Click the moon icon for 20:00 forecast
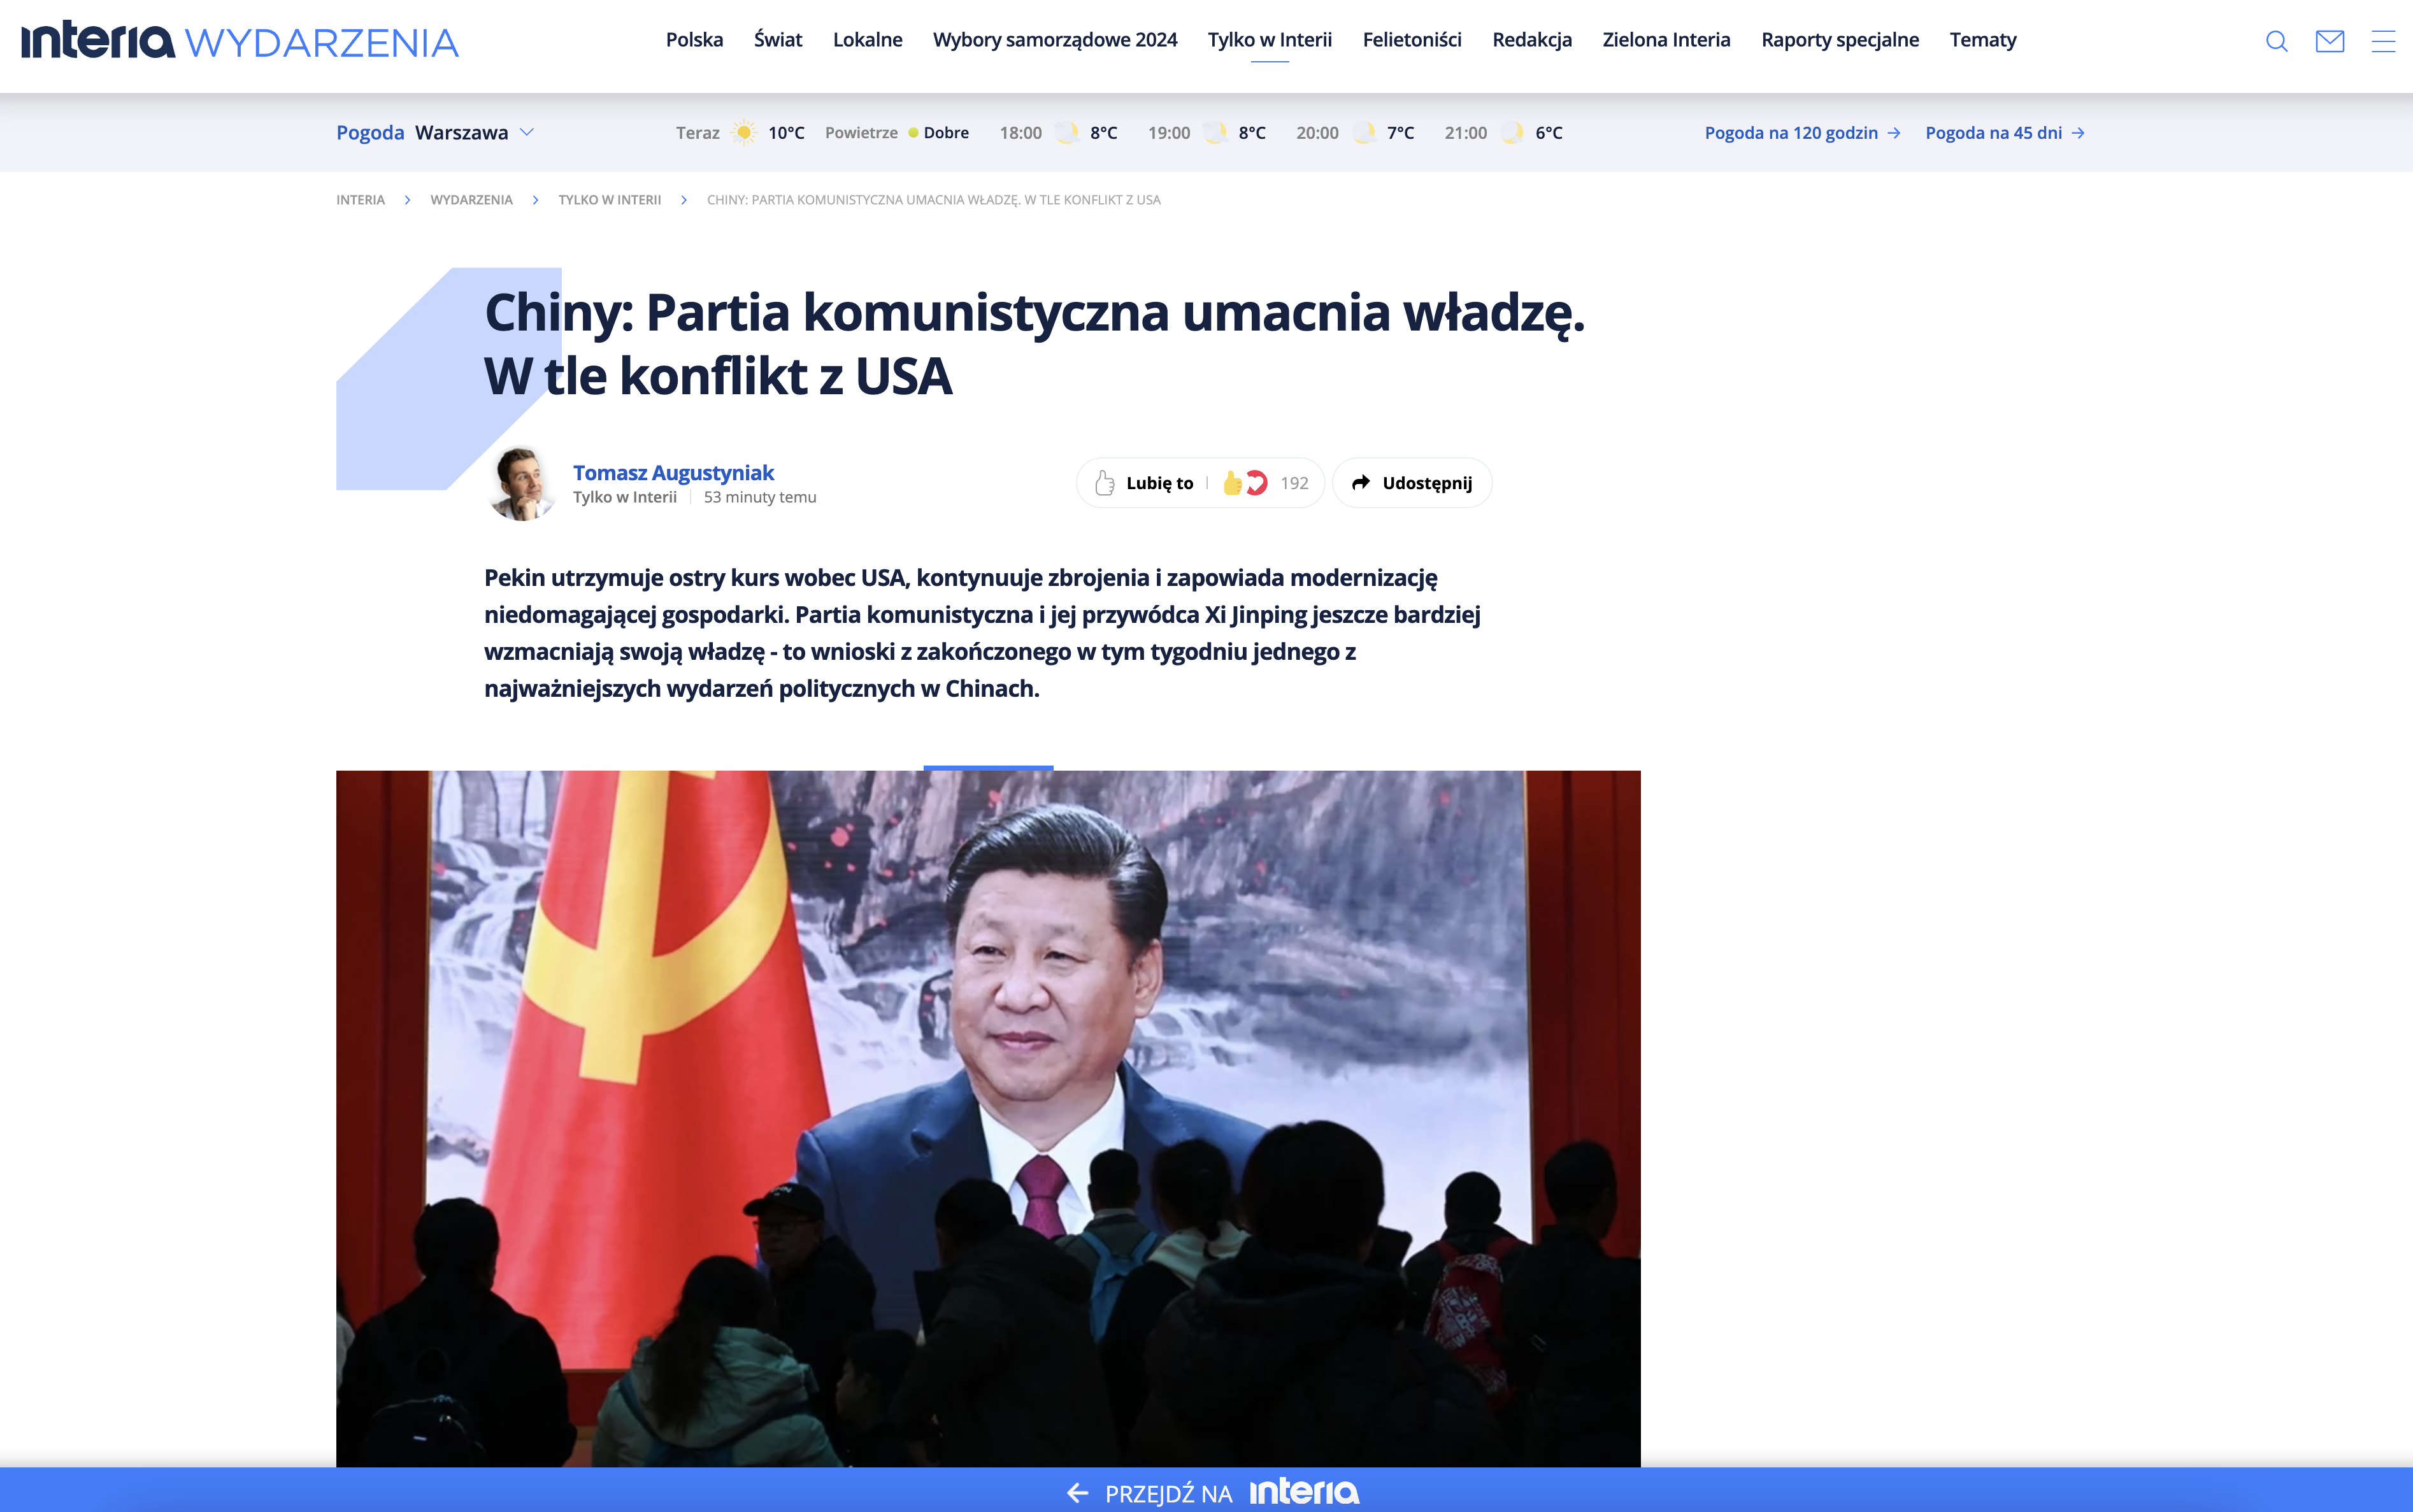 click(x=1363, y=133)
